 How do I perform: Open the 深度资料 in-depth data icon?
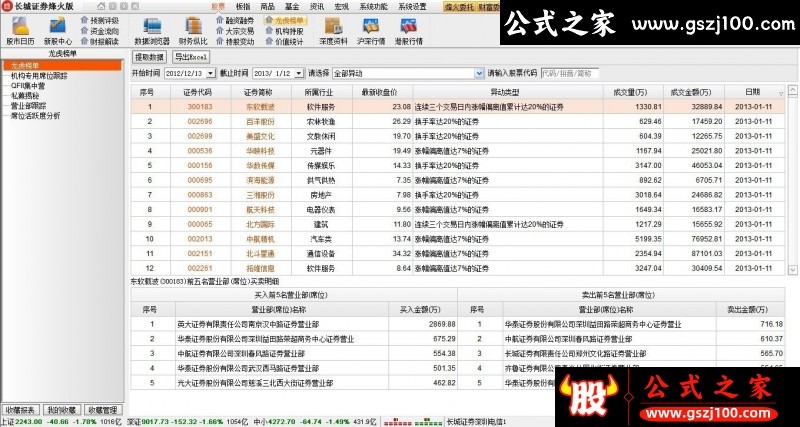click(x=333, y=31)
